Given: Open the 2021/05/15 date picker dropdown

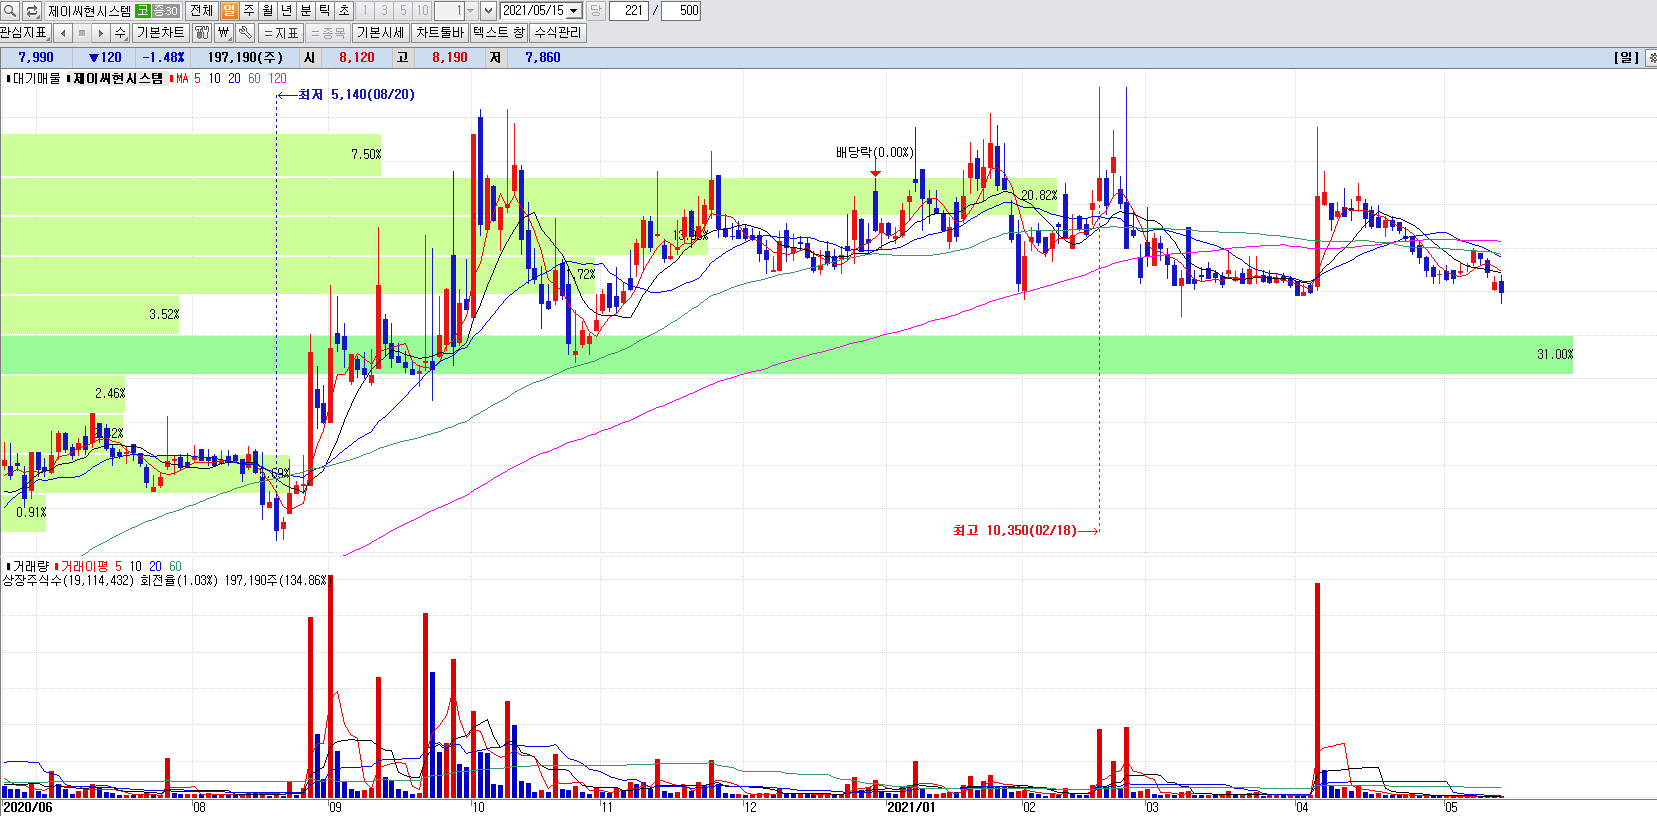Looking at the screenshot, I should pyautogui.click(x=574, y=10).
